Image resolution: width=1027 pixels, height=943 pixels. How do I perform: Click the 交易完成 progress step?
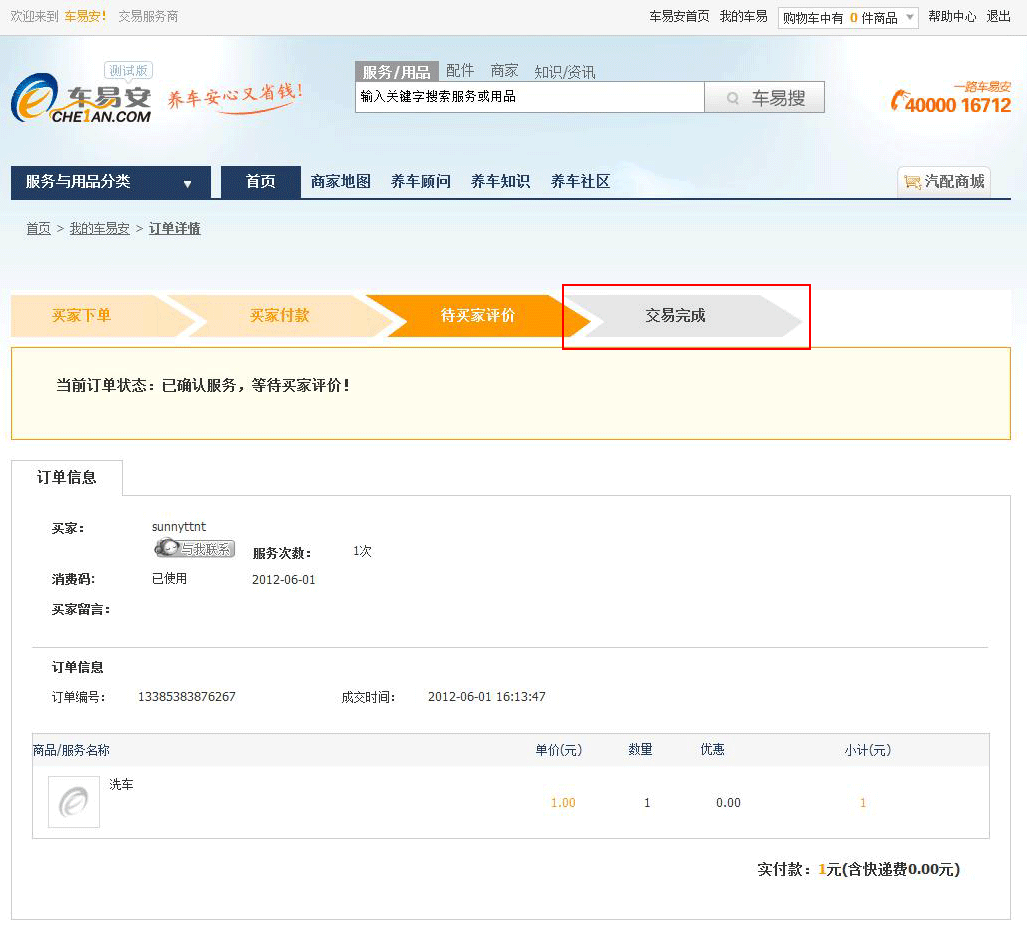[676, 316]
